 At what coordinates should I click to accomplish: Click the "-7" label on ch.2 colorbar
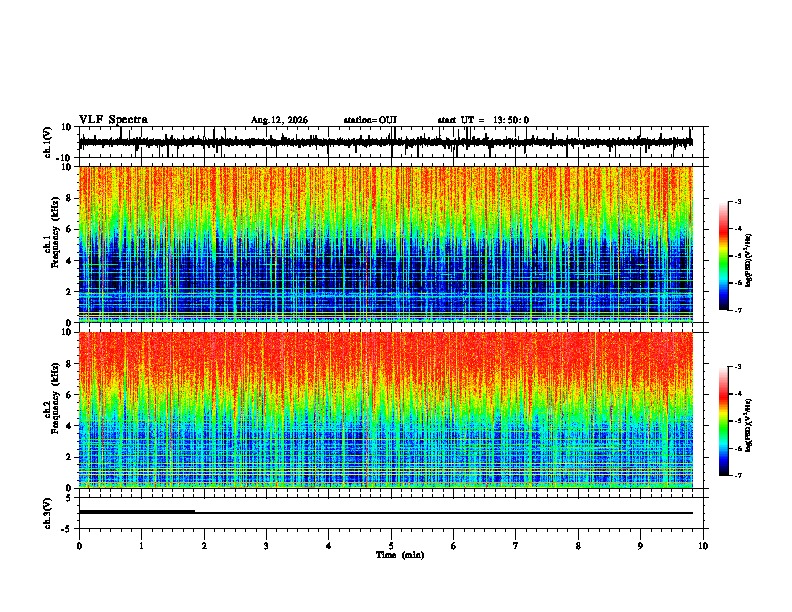[x=737, y=475]
